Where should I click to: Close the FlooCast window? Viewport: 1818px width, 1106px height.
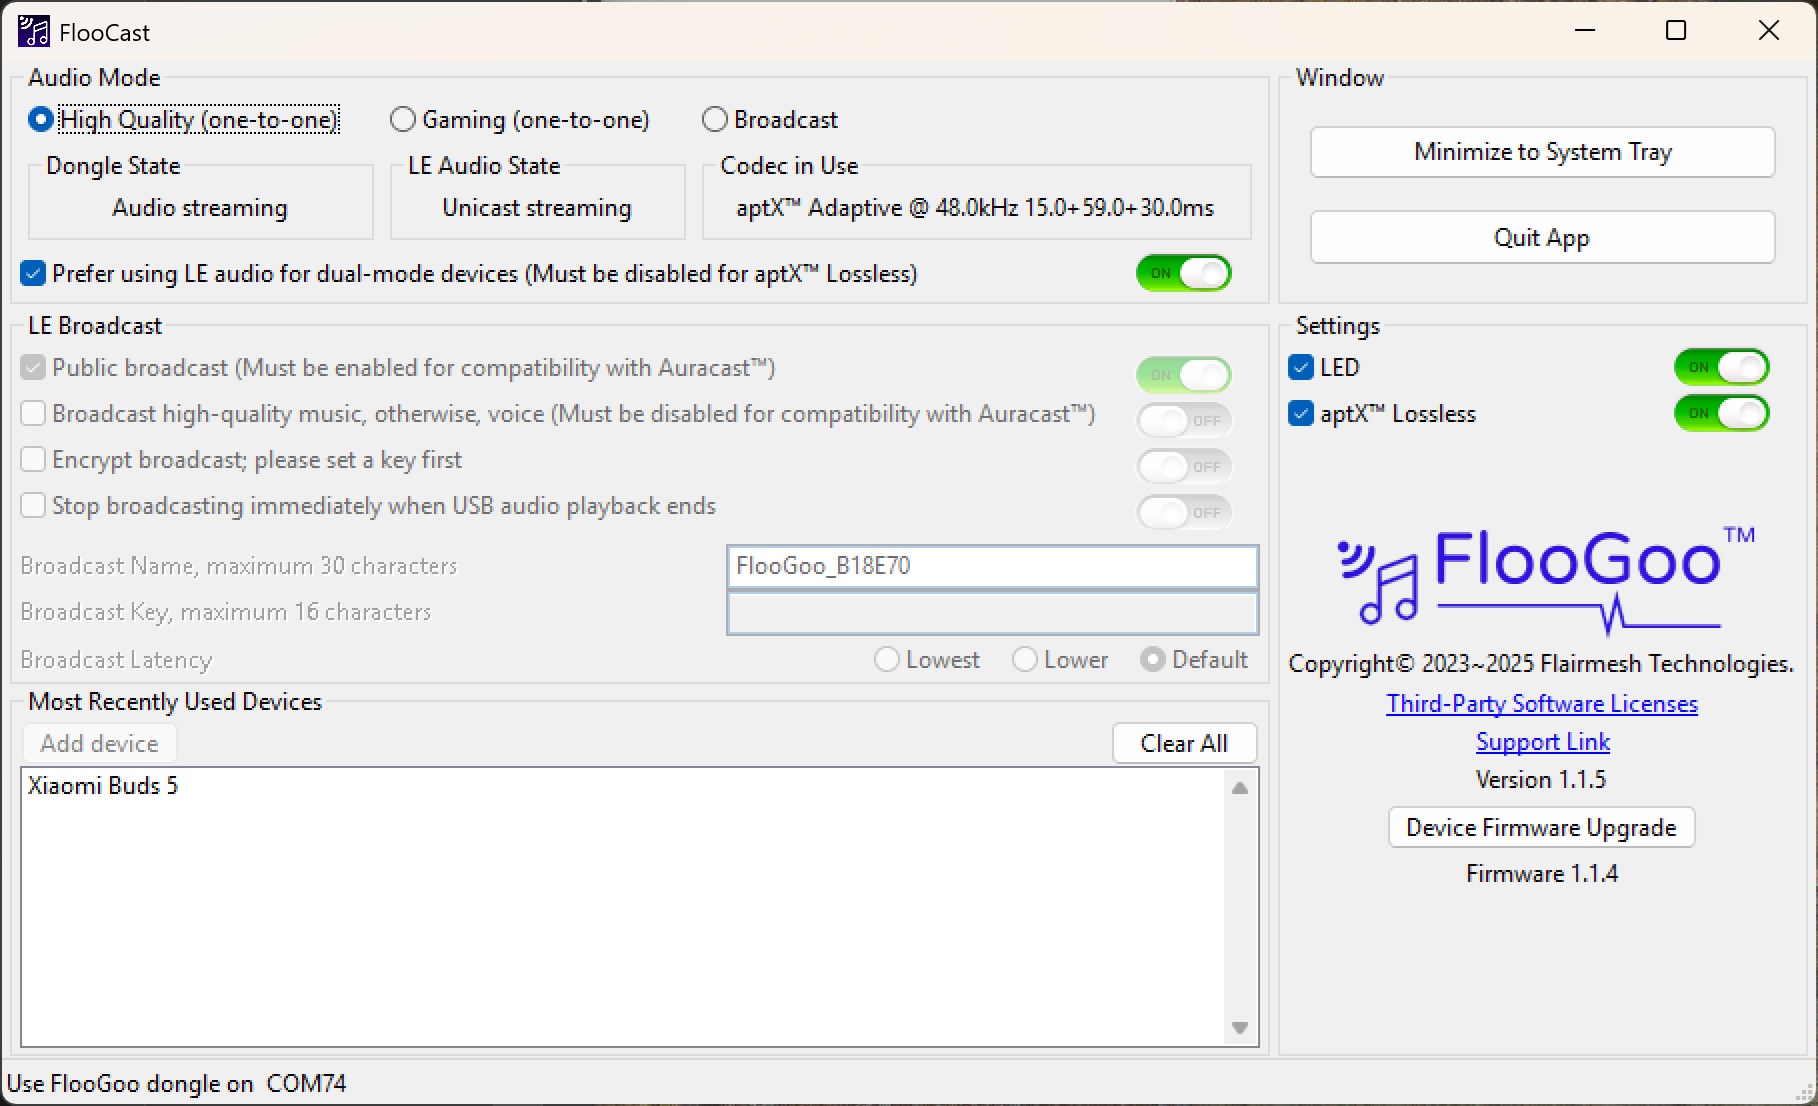tap(1768, 31)
